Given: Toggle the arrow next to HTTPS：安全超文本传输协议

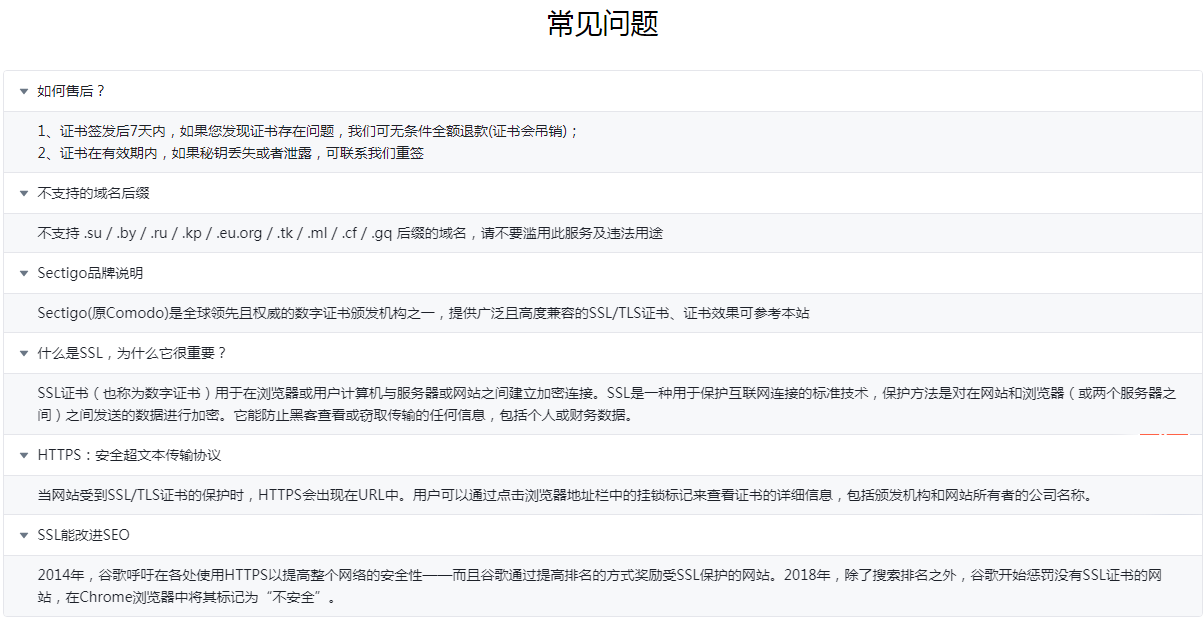Looking at the screenshot, I should point(23,455).
